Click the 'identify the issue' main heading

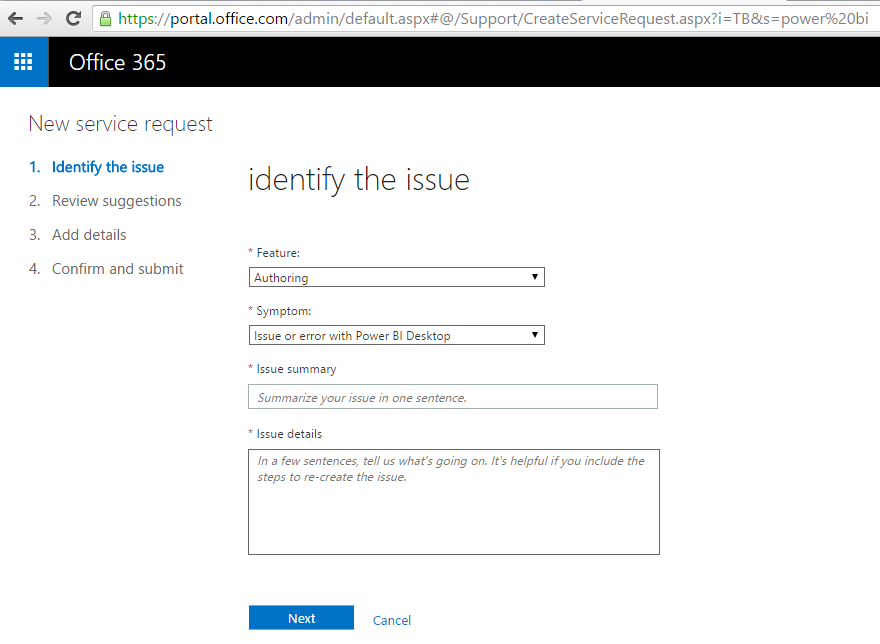(359, 180)
